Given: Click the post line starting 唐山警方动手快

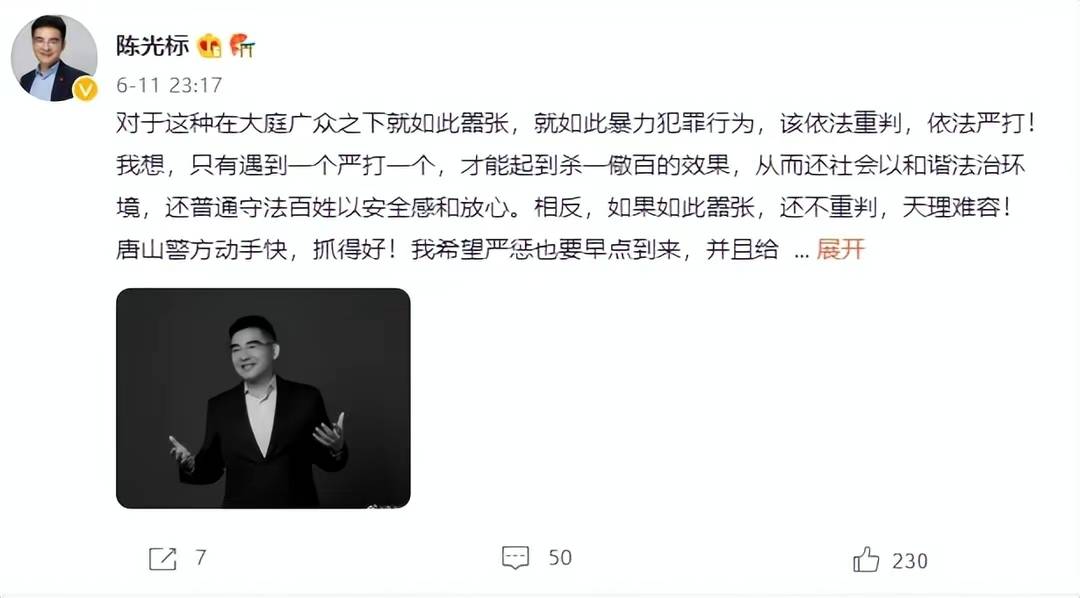Looking at the screenshot, I should pos(447,249).
